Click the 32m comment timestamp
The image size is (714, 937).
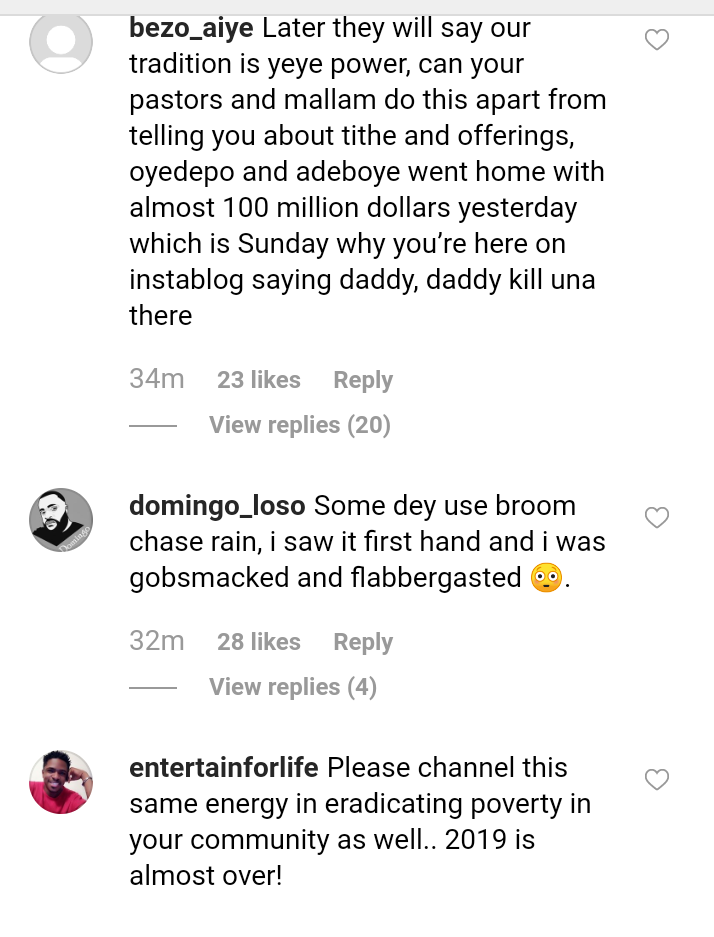[x=157, y=642]
